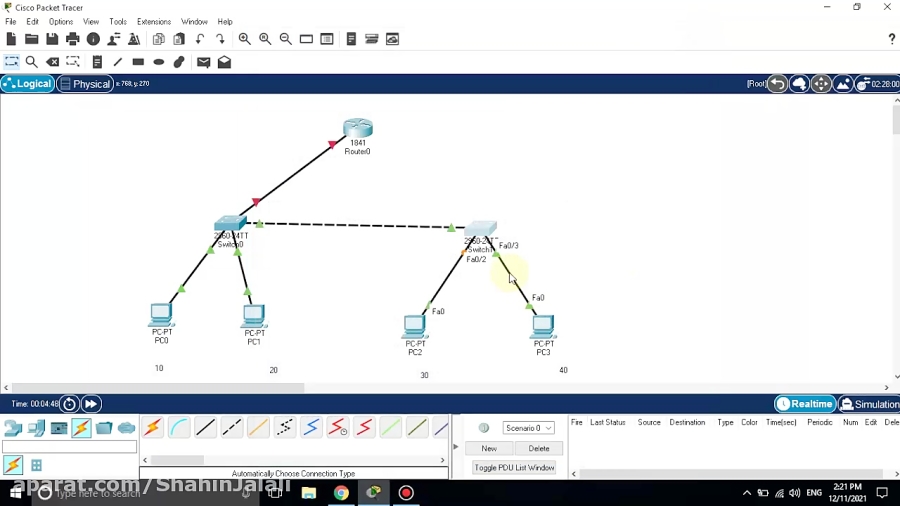
Task: Select the Add Simple PDU envelope
Action: pyautogui.click(x=204, y=62)
